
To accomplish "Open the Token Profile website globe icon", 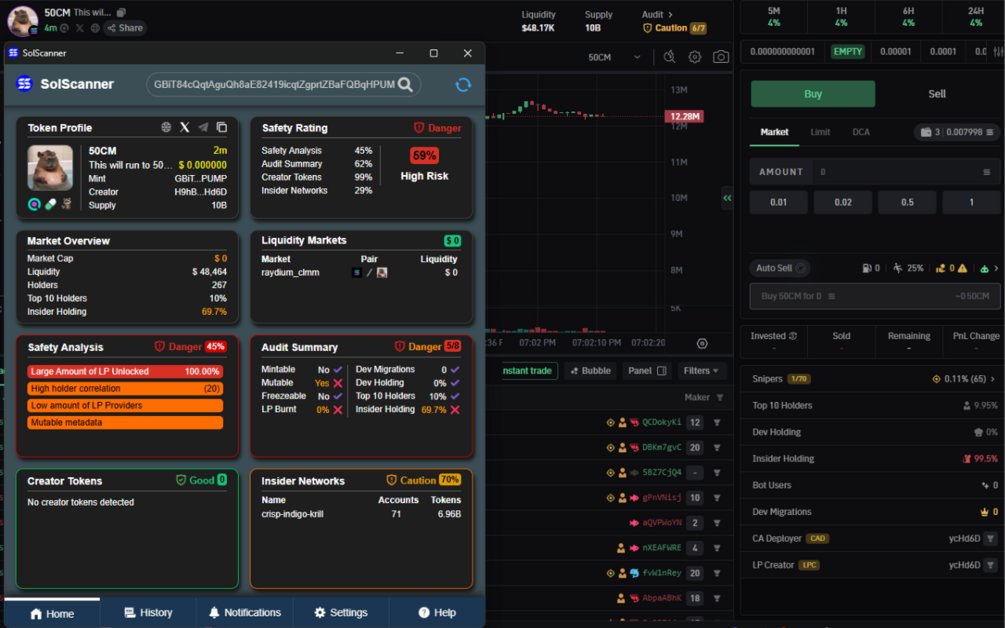I will 166,127.
